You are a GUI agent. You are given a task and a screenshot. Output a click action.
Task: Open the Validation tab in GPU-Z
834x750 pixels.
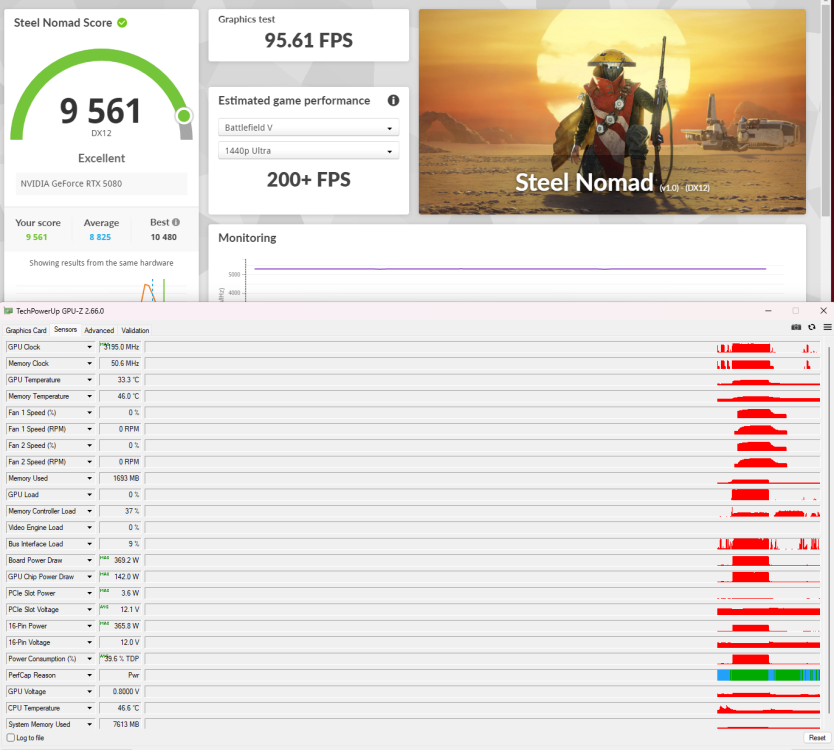coord(135,330)
